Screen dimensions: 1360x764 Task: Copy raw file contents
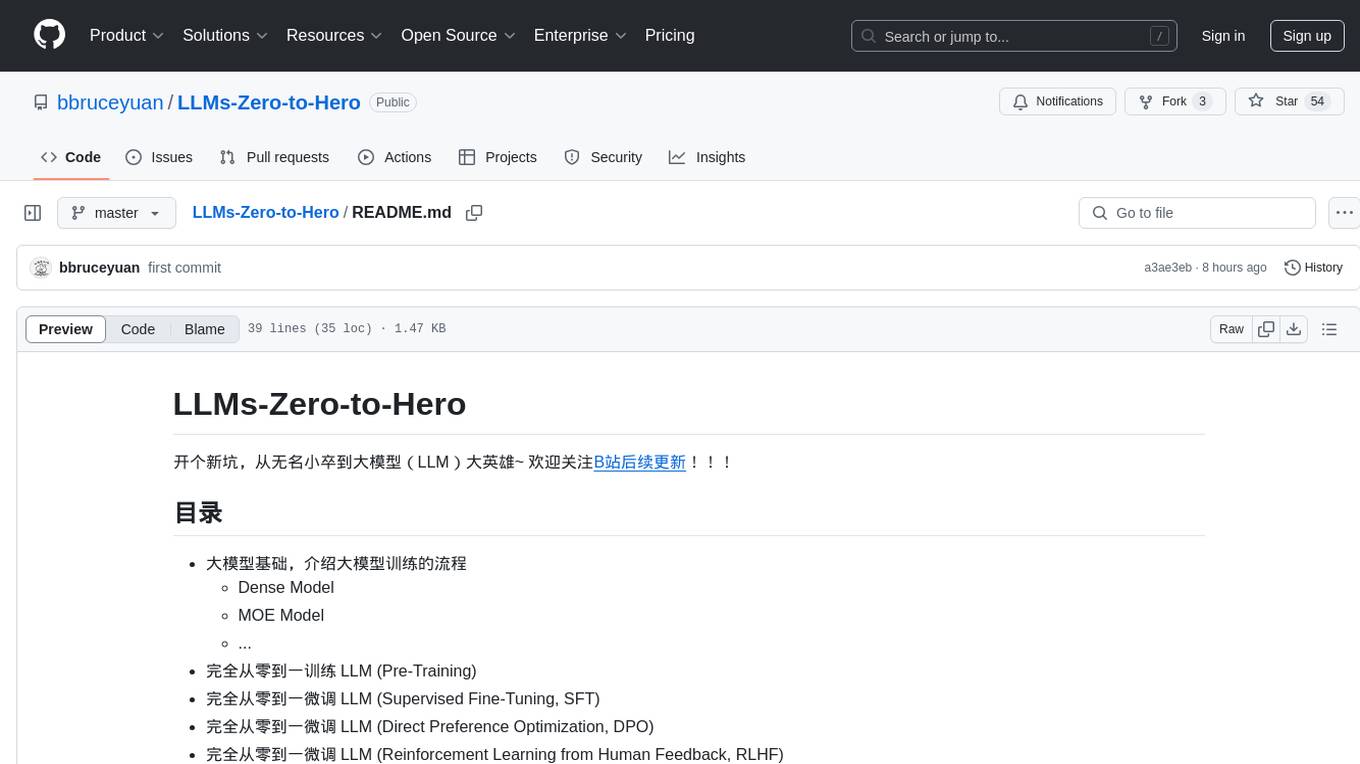click(1266, 329)
